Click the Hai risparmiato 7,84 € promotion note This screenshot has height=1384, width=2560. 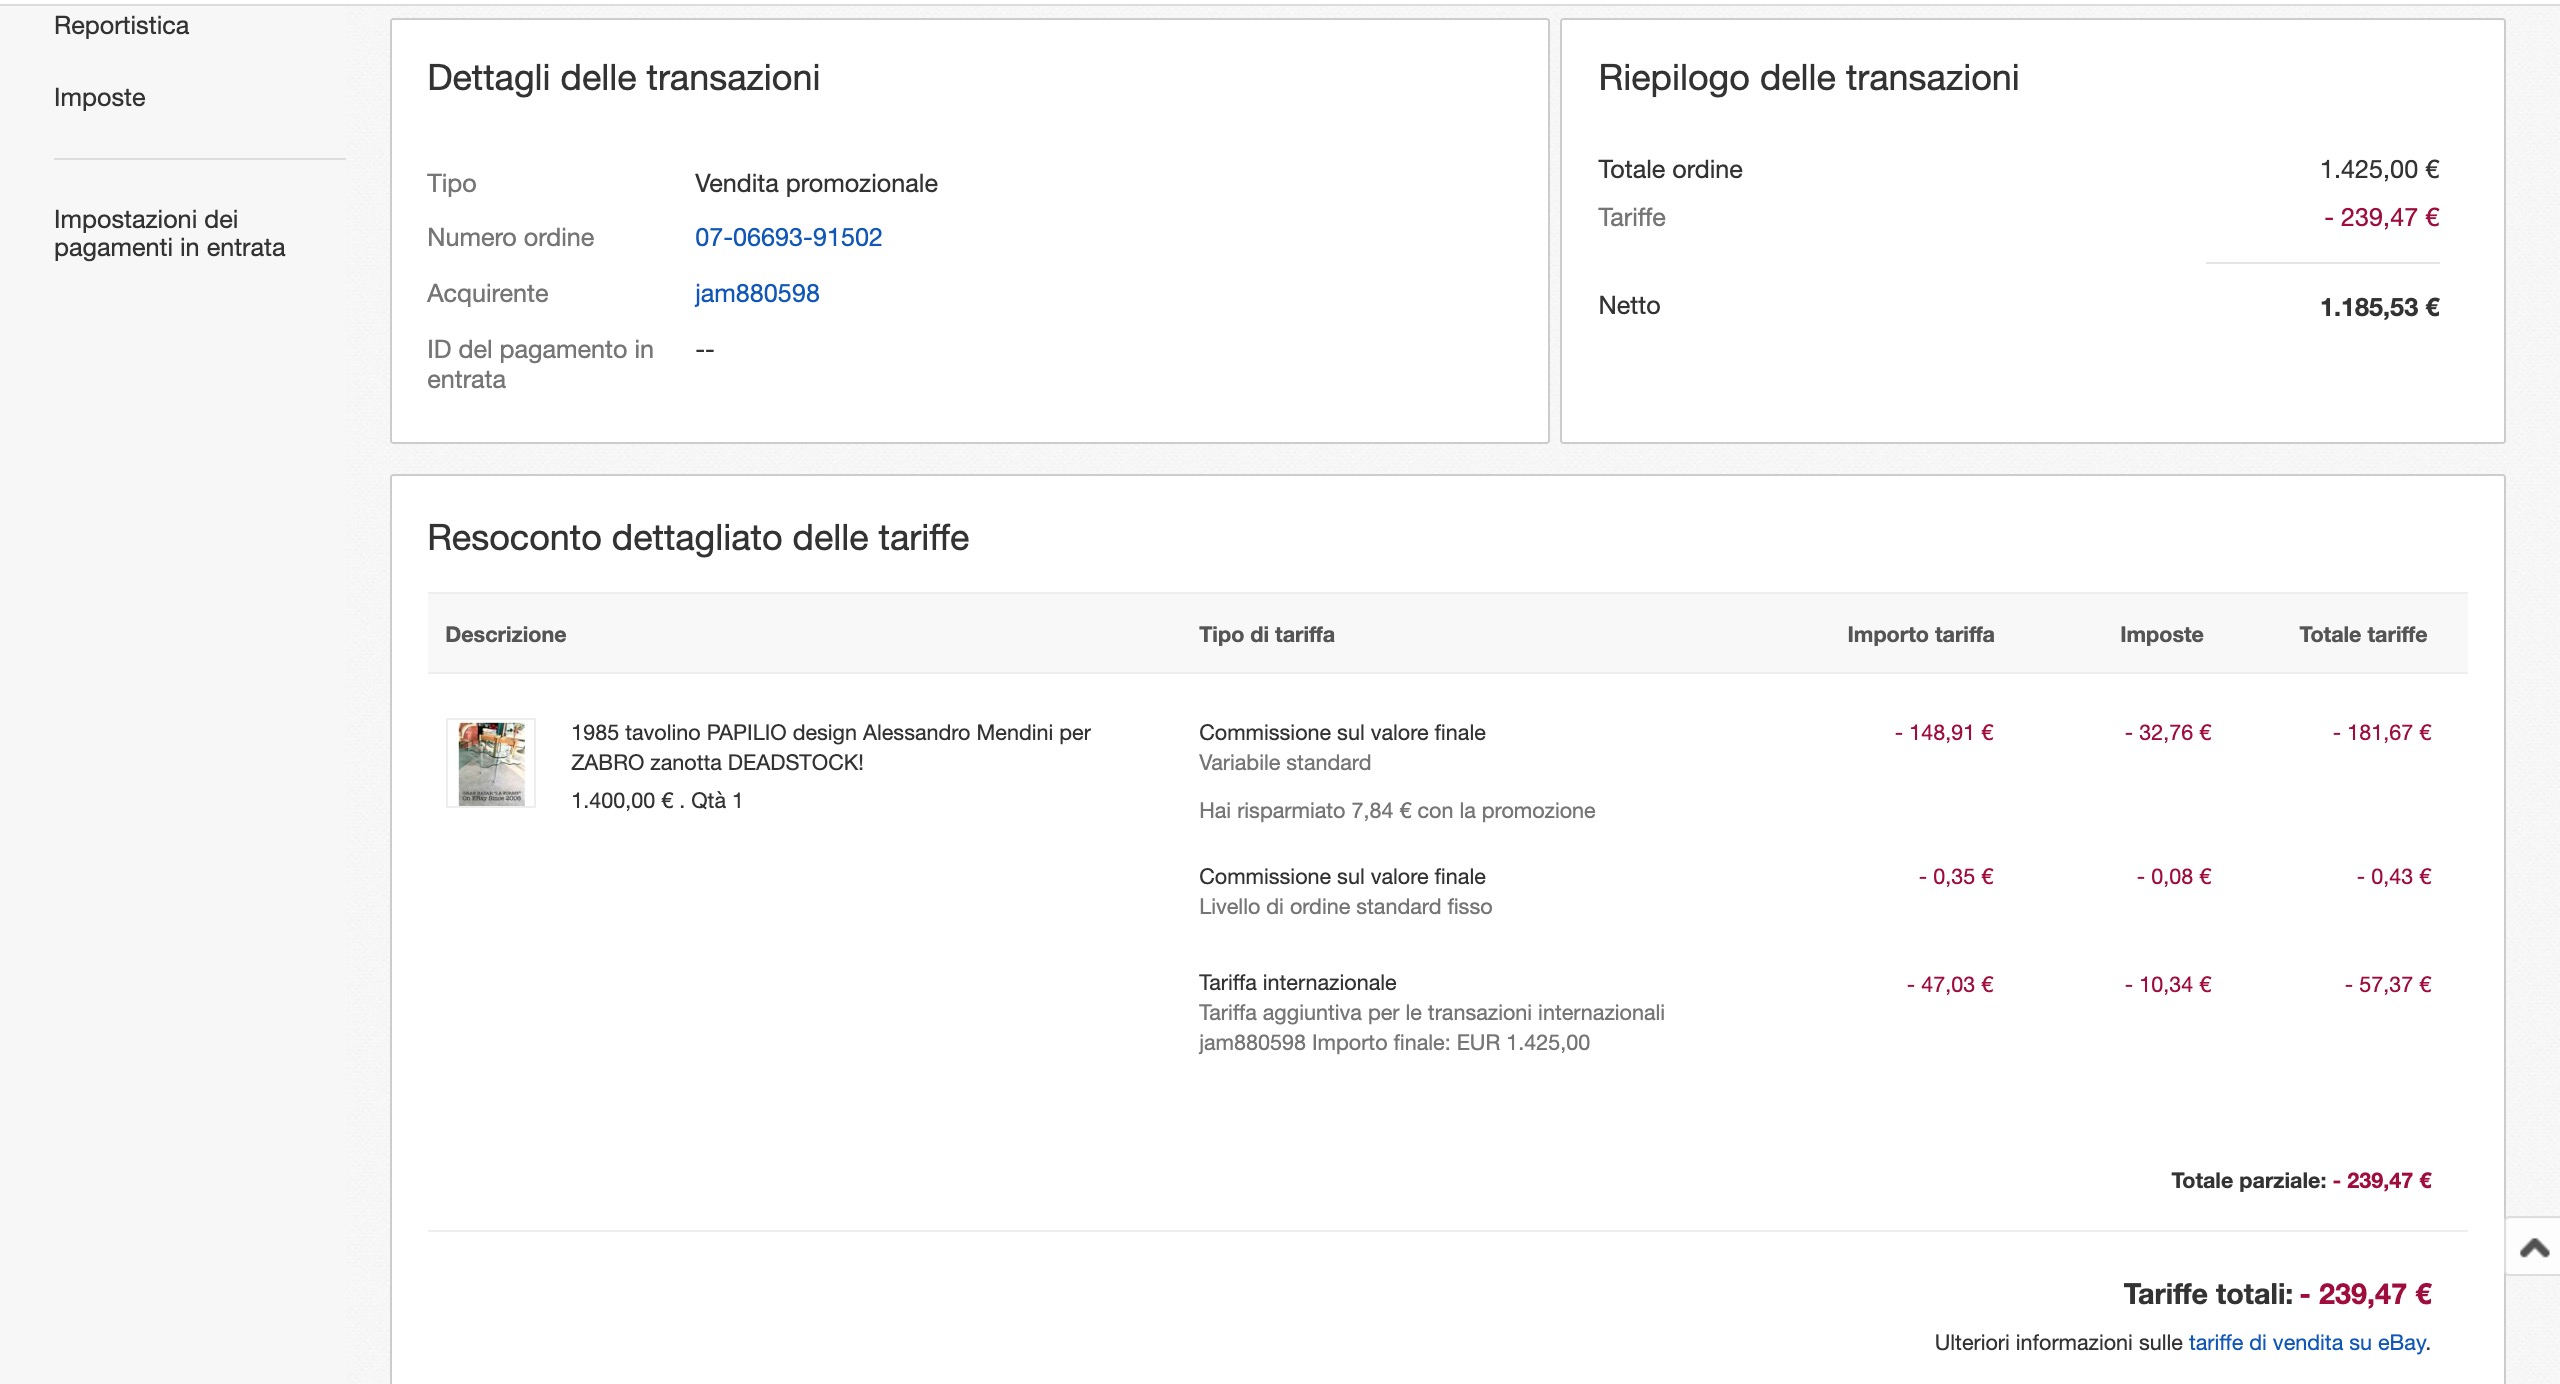[x=1396, y=811]
